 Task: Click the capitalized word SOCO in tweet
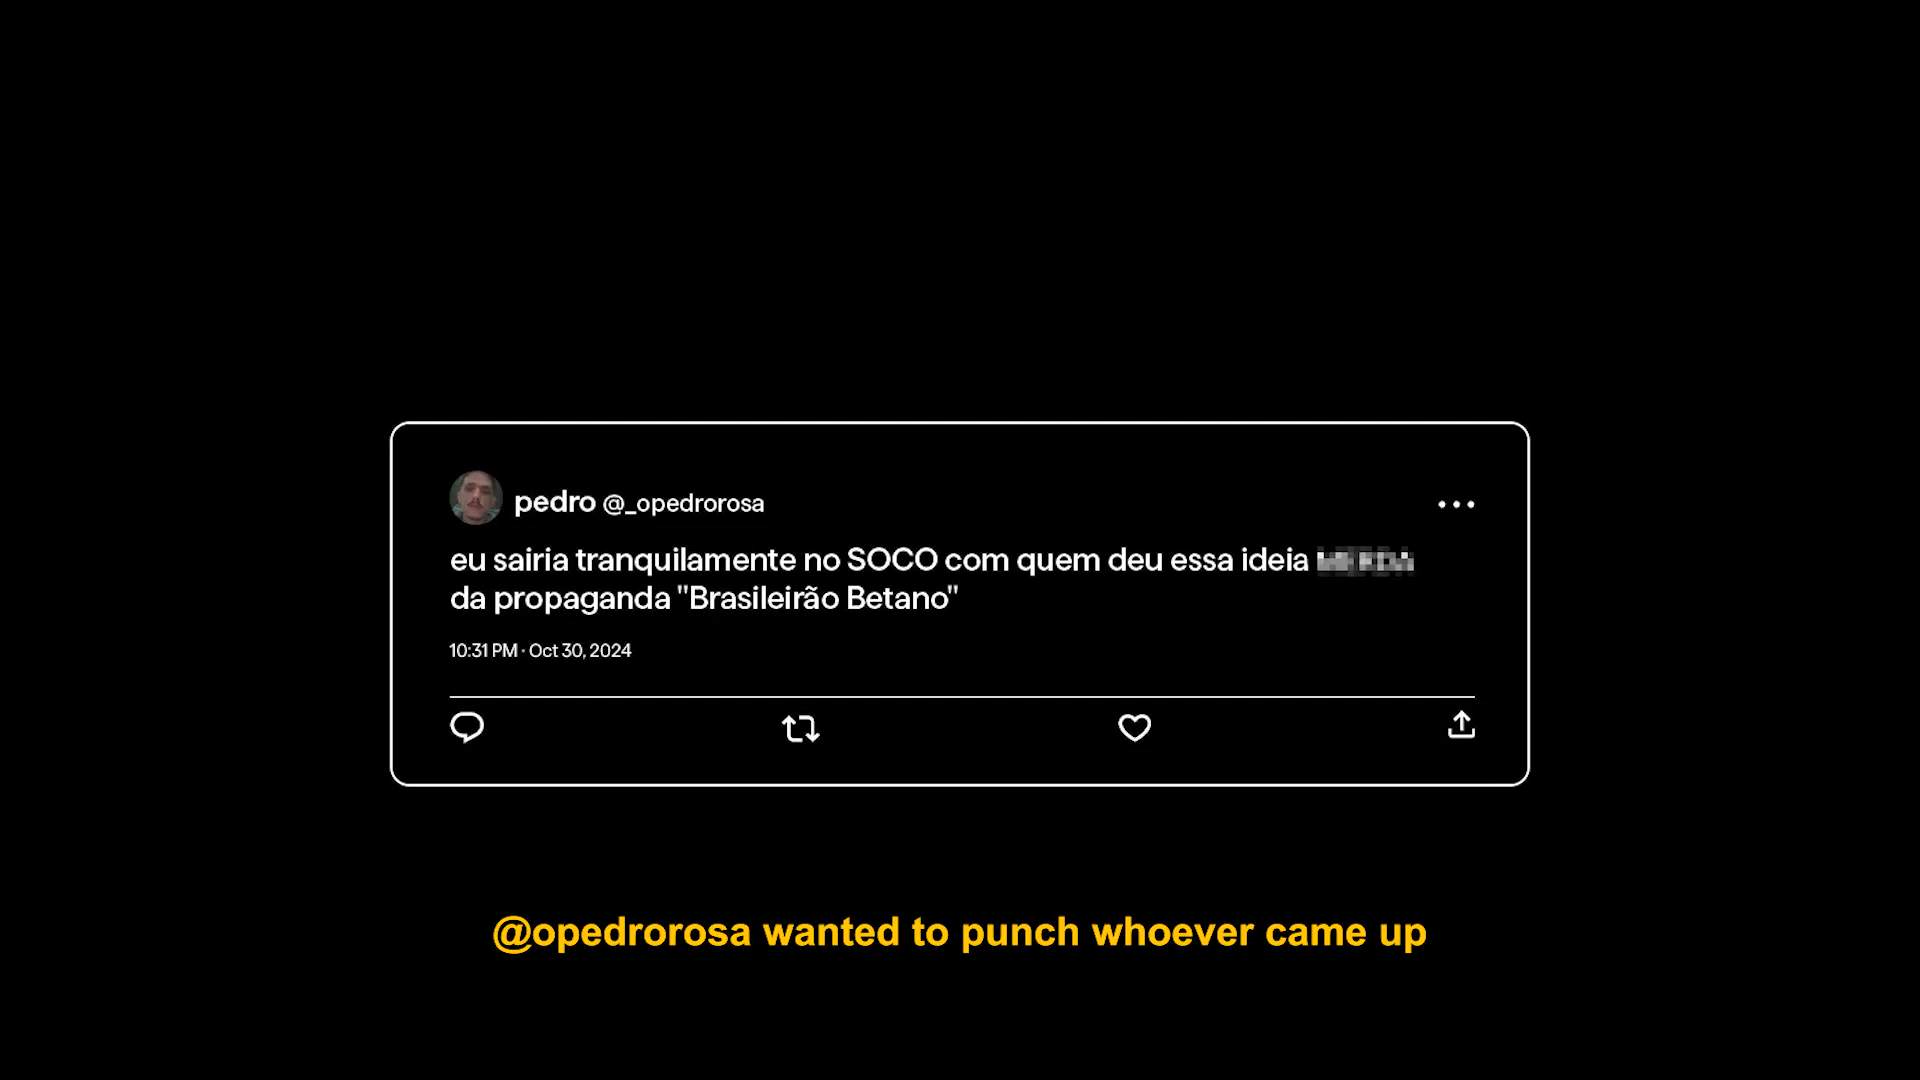(x=892, y=560)
